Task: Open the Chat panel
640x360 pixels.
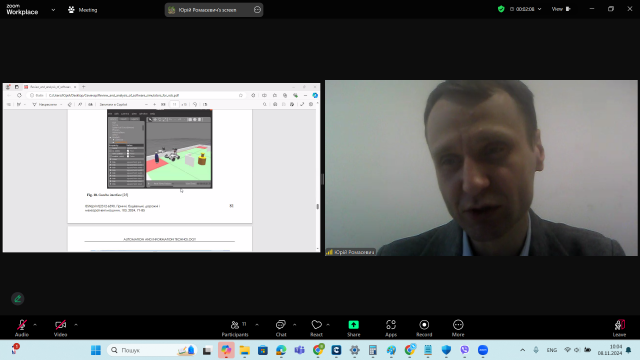Action: [281, 328]
